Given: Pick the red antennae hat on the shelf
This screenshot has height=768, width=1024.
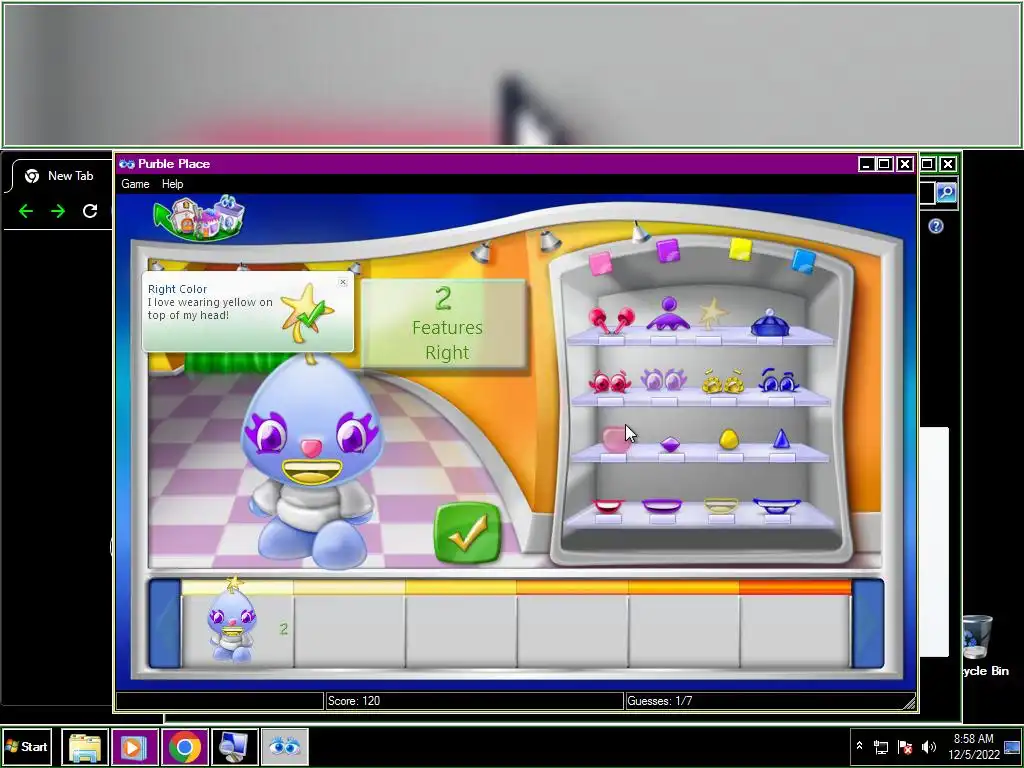Looking at the screenshot, I should (611, 320).
